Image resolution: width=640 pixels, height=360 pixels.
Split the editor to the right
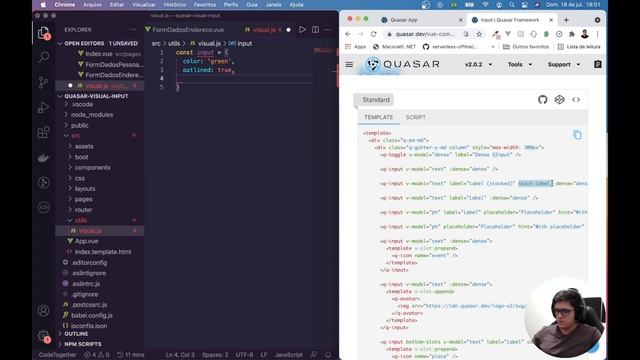[x=316, y=29]
